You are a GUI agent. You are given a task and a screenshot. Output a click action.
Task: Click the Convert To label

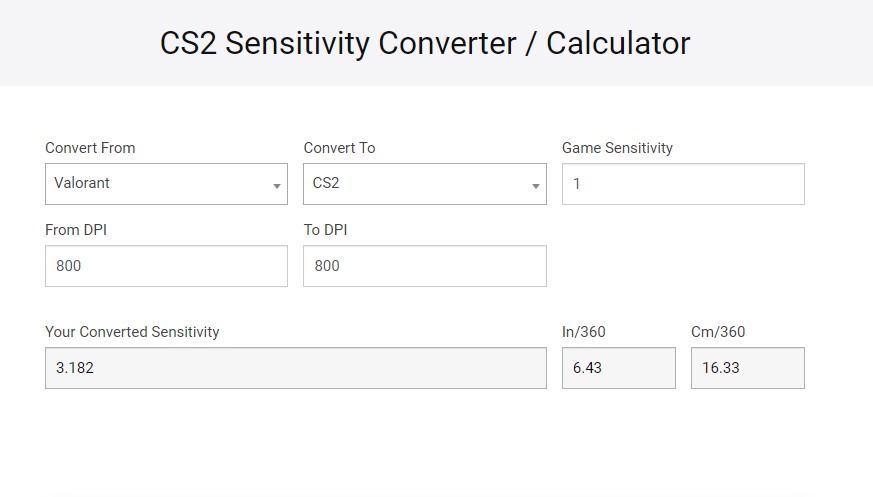click(x=339, y=148)
